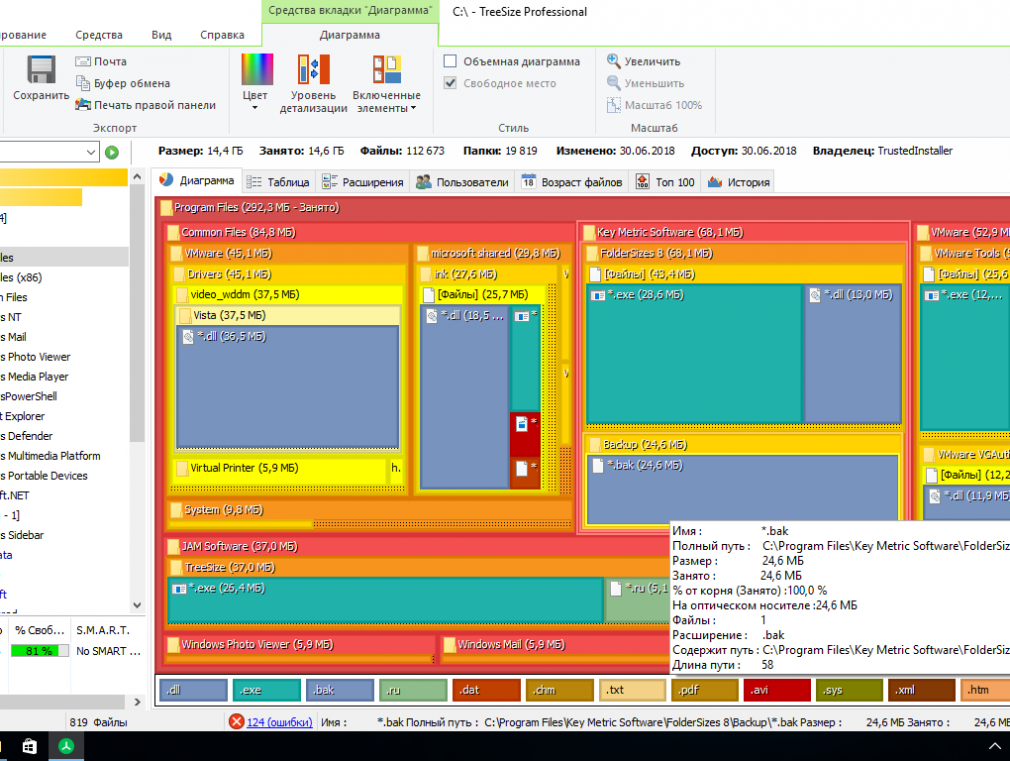Click the .sys legend color swatch

(849, 690)
